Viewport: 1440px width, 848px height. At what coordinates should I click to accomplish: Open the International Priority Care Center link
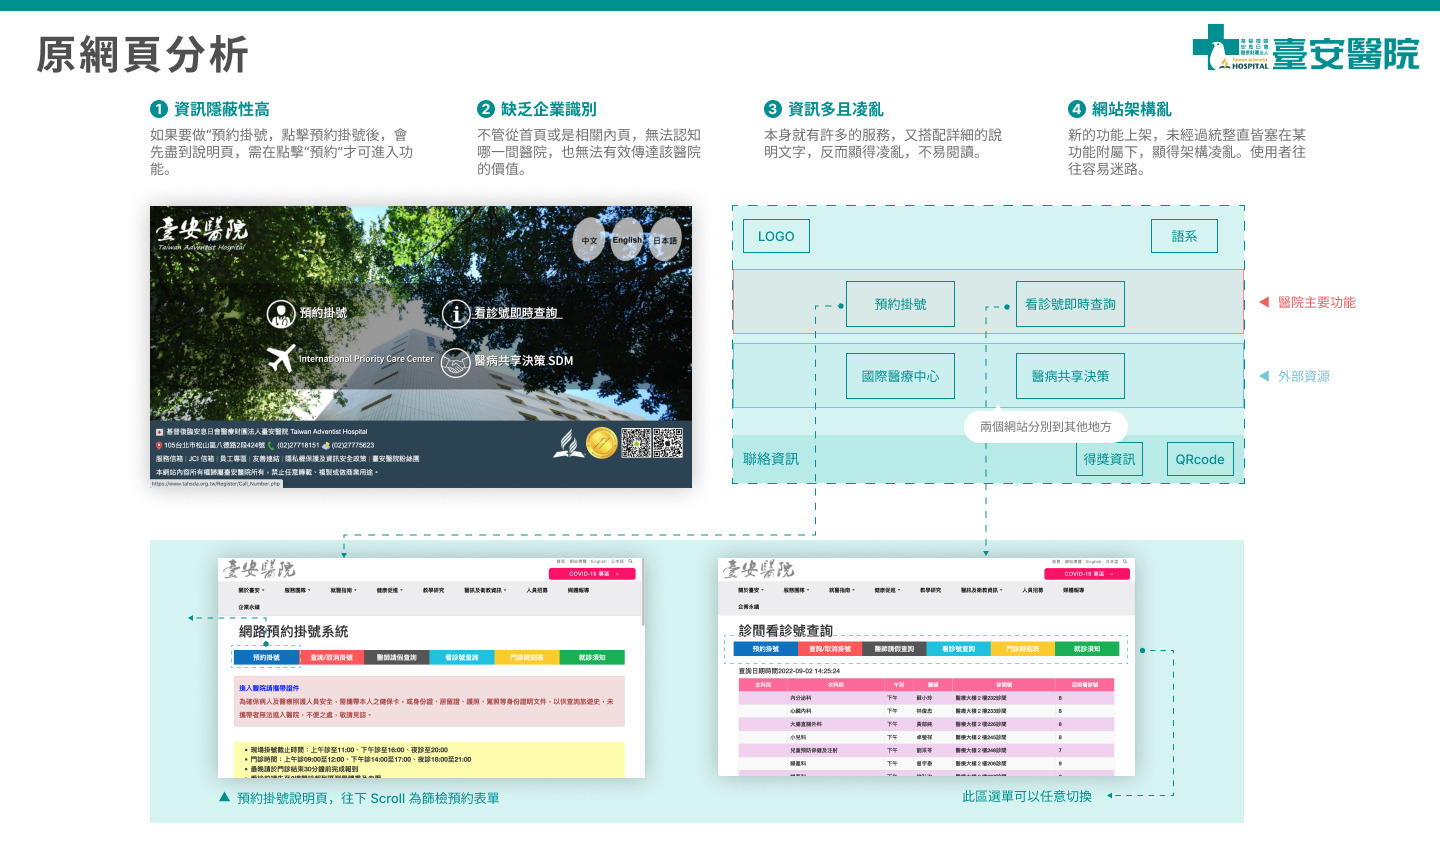366,358
